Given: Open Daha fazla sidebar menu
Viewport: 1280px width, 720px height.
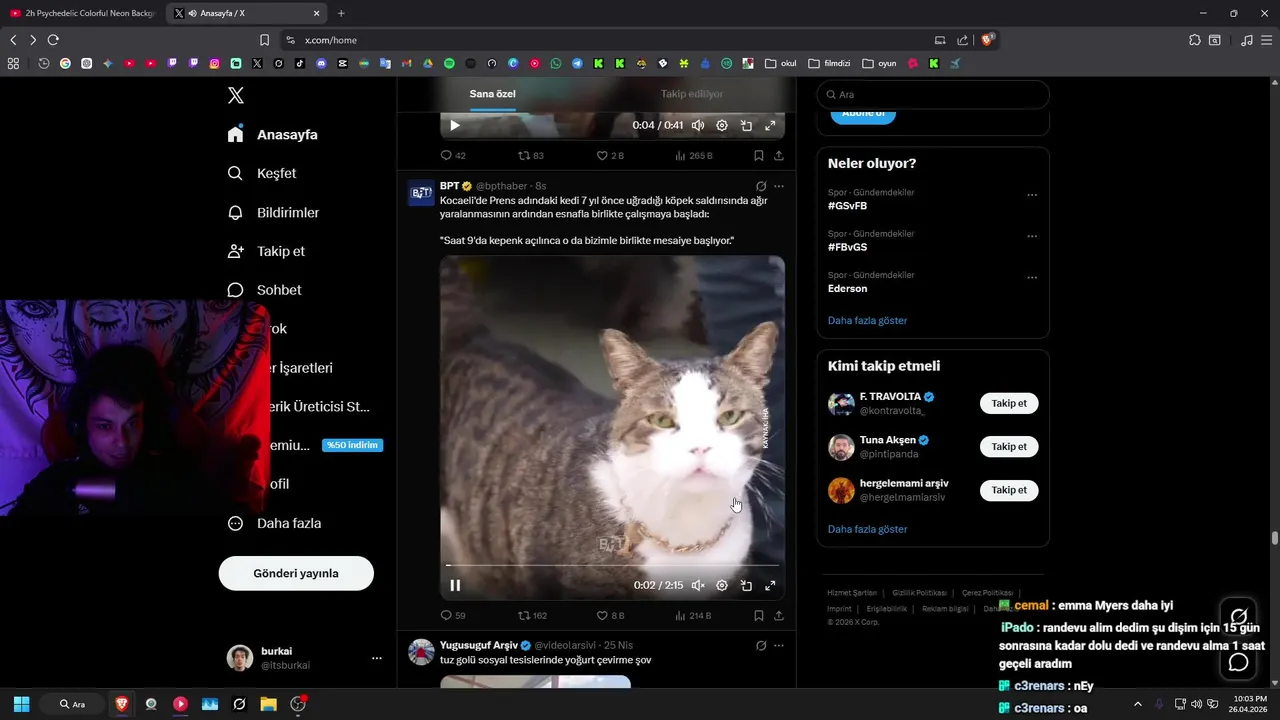Looking at the screenshot, I should click(274, 523).
